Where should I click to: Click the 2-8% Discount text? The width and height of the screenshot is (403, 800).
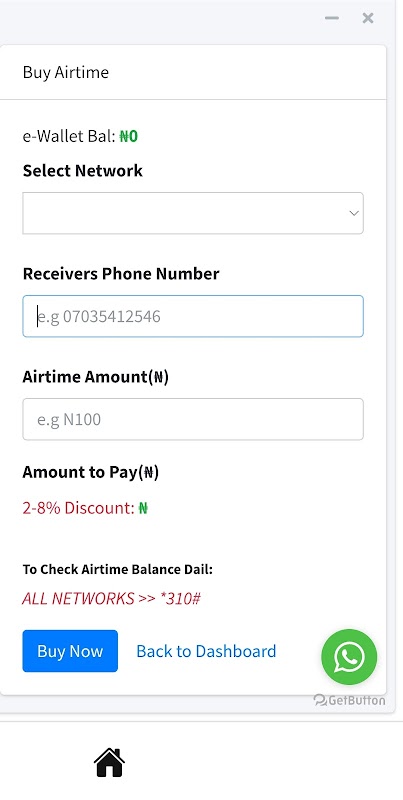79,508
